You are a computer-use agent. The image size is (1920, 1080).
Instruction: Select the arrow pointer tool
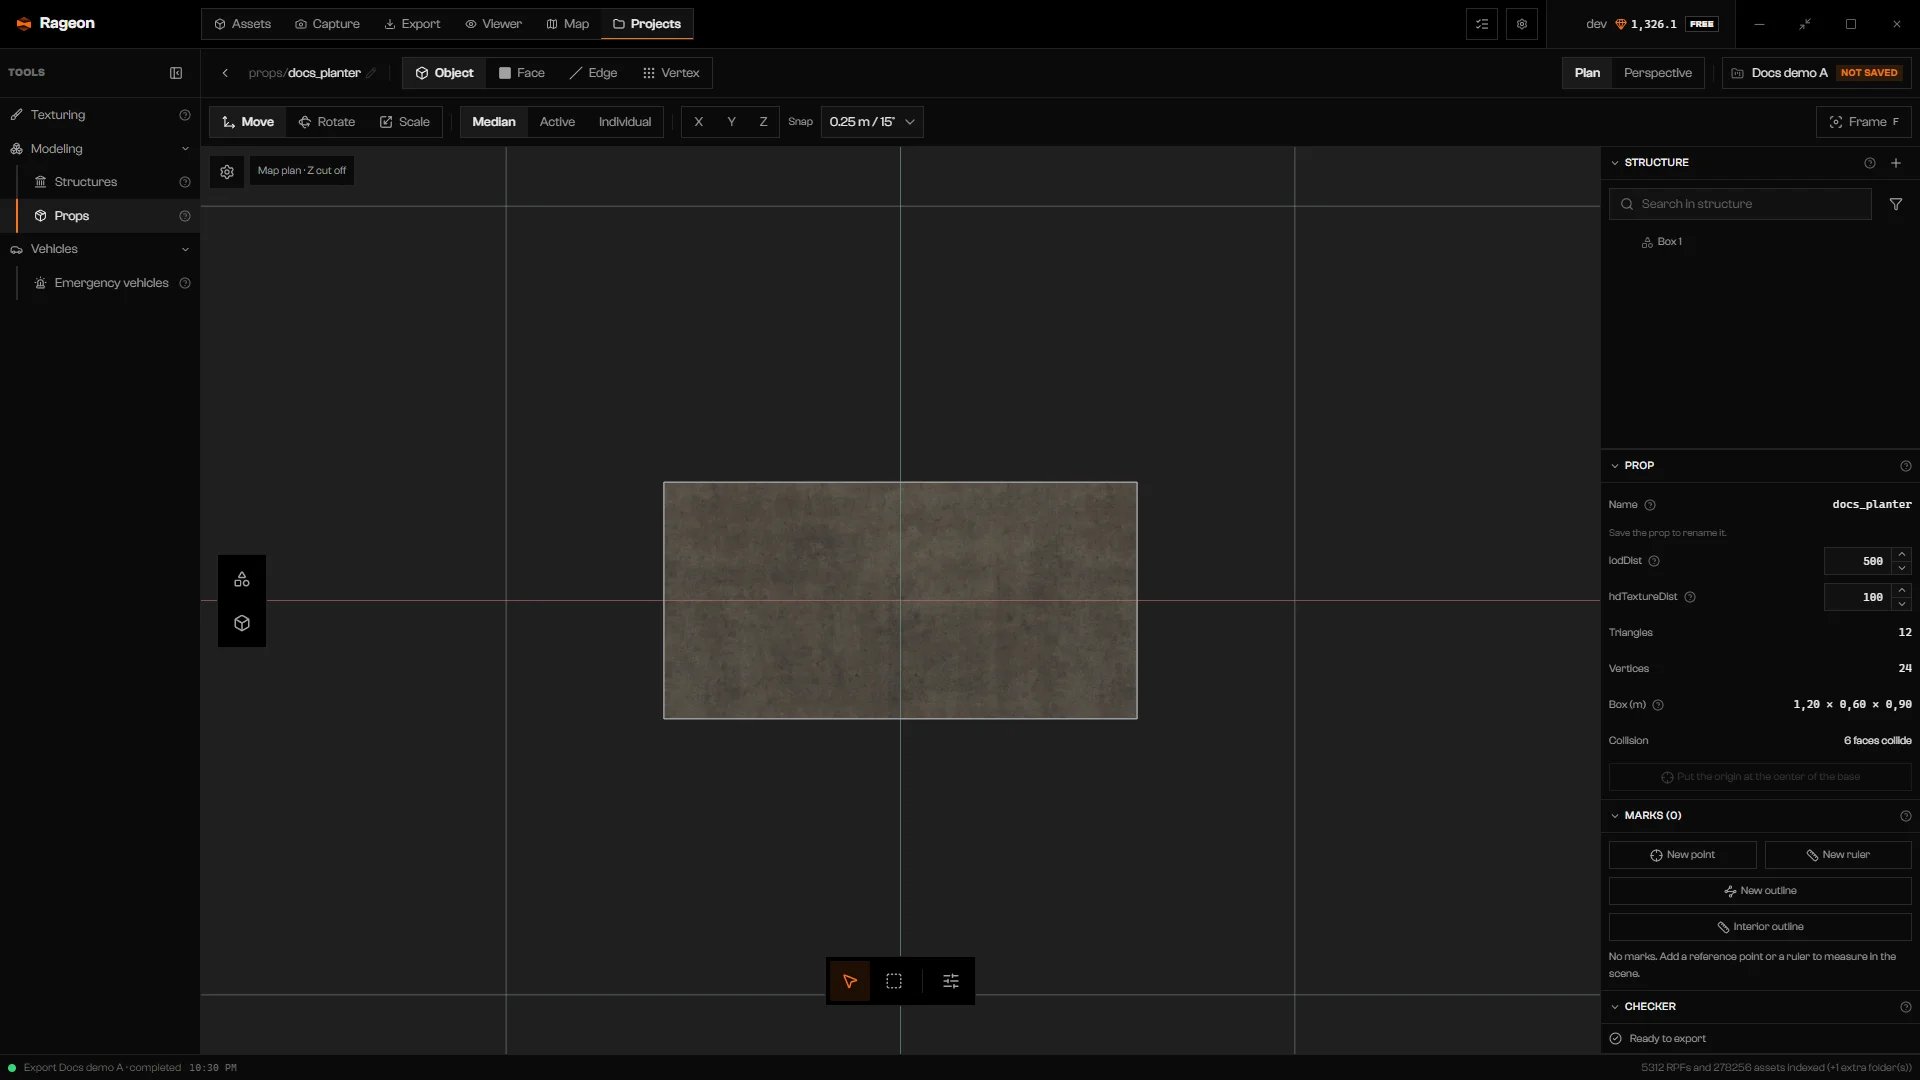tap(850, 981)
